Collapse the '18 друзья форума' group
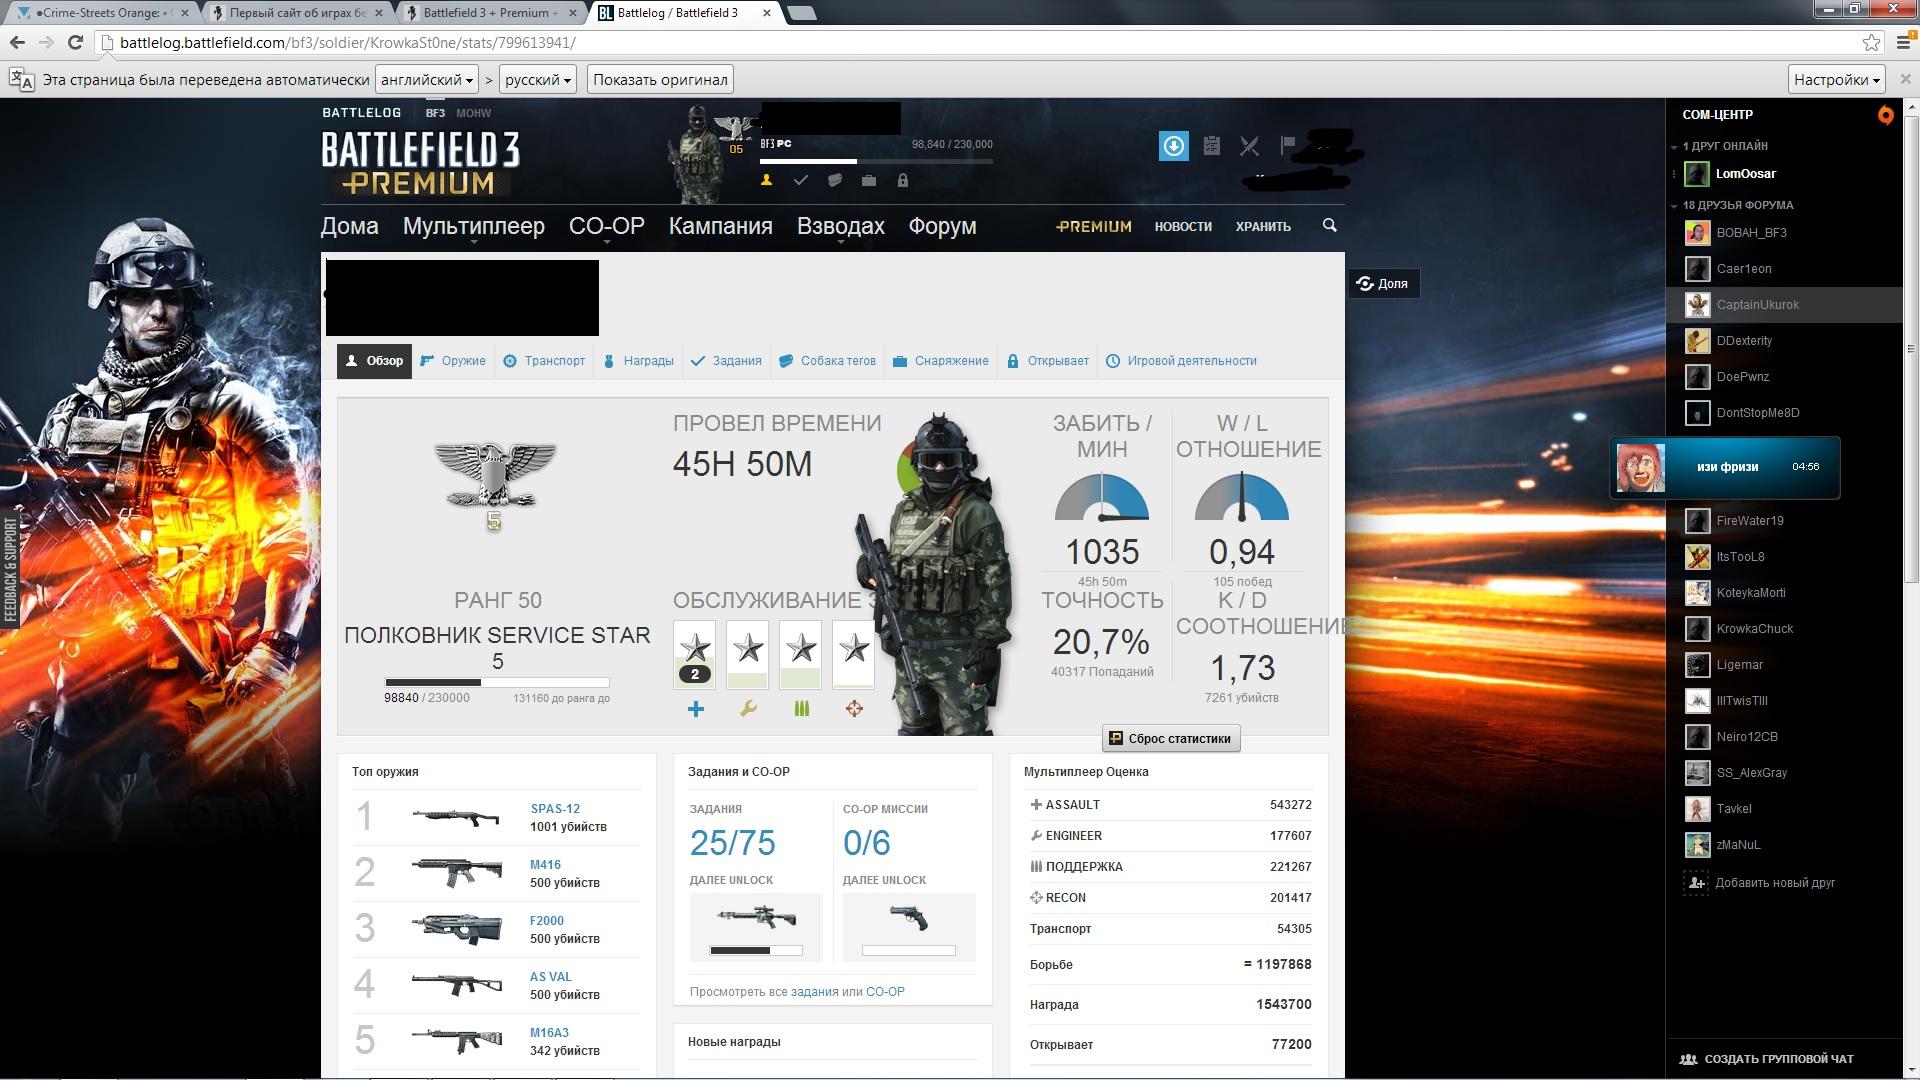Image resolution: width=1920 pixels, height=1080 pixels. (x=1675, y=206)
